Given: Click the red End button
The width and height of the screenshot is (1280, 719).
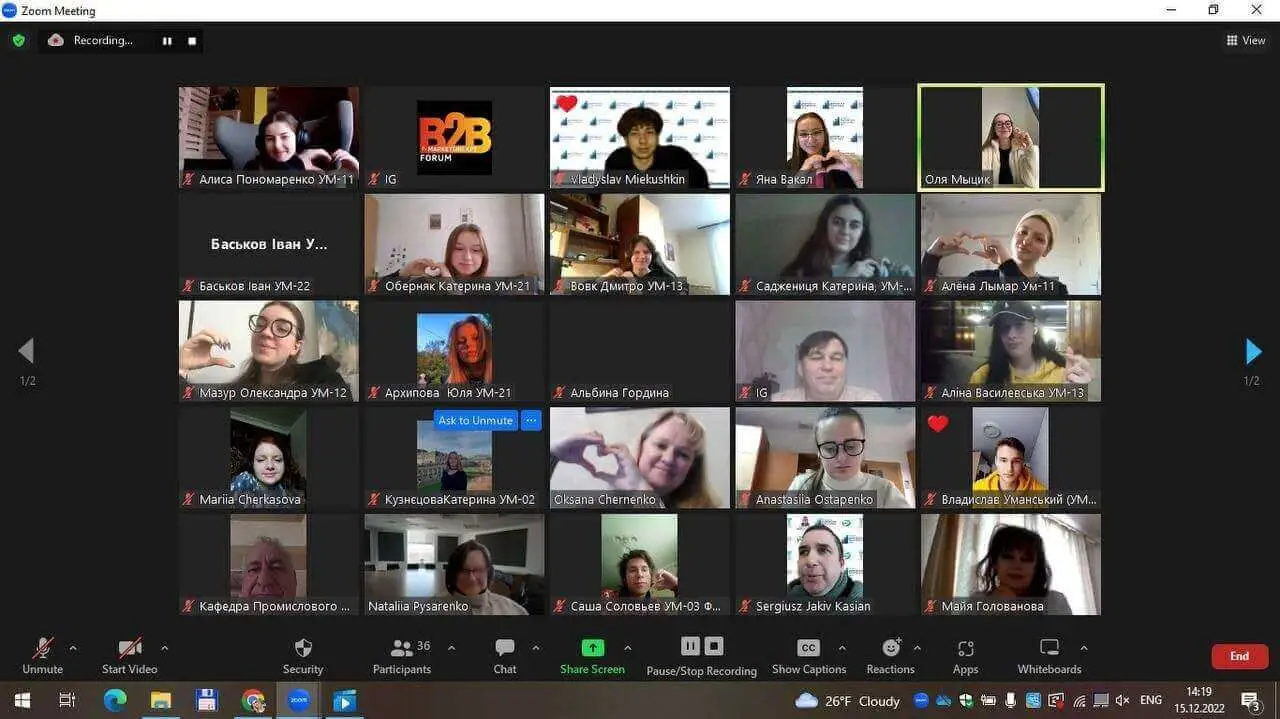Looking at the screenshot, I should pyautogui.click(x=1239, y=656).
